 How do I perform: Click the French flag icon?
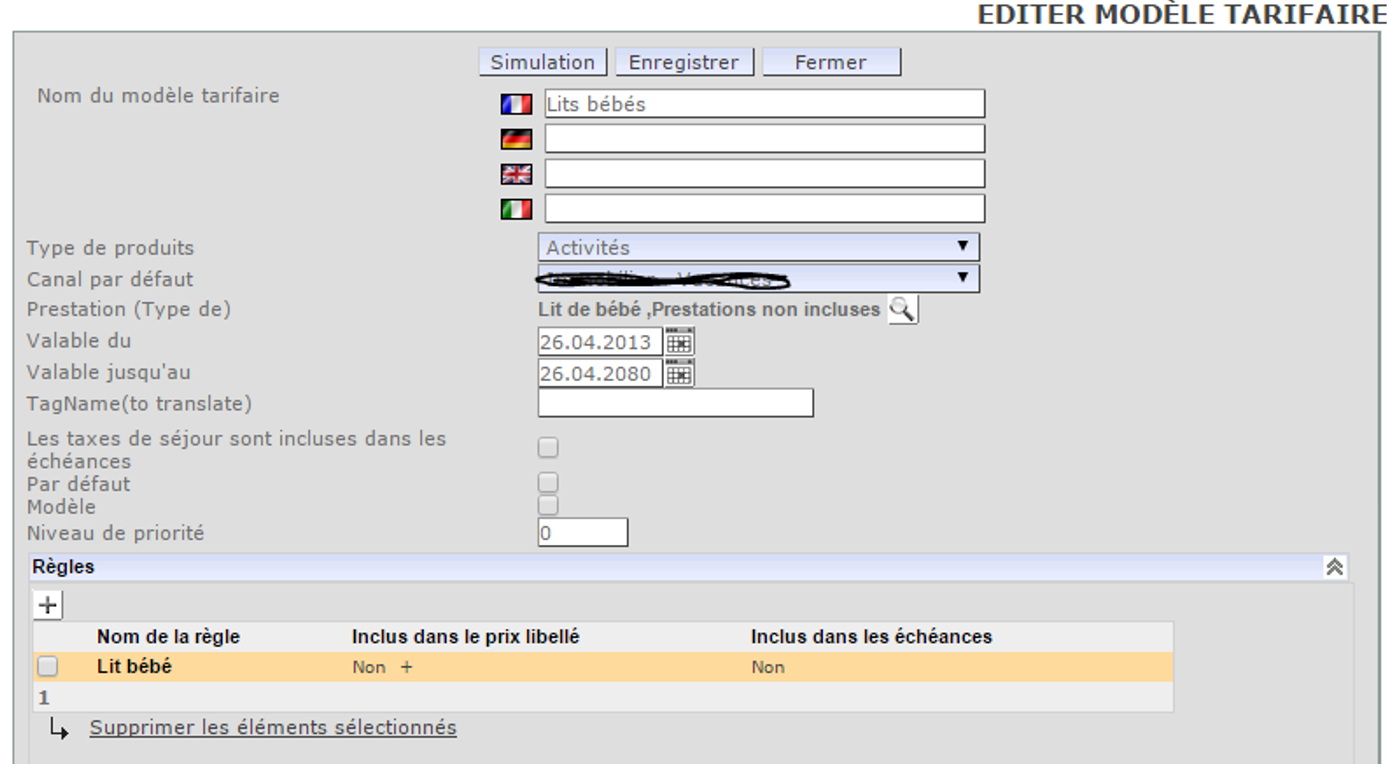(x=516, y=104)
